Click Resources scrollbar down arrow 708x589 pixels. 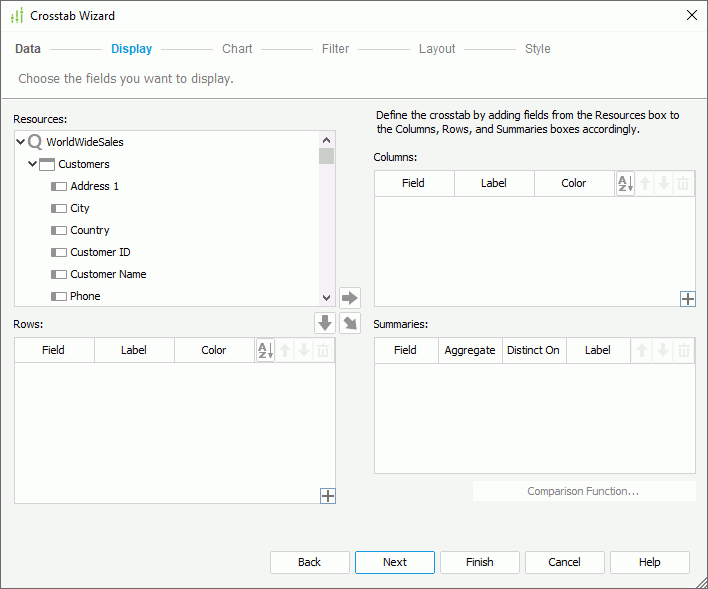click(326, 298)
